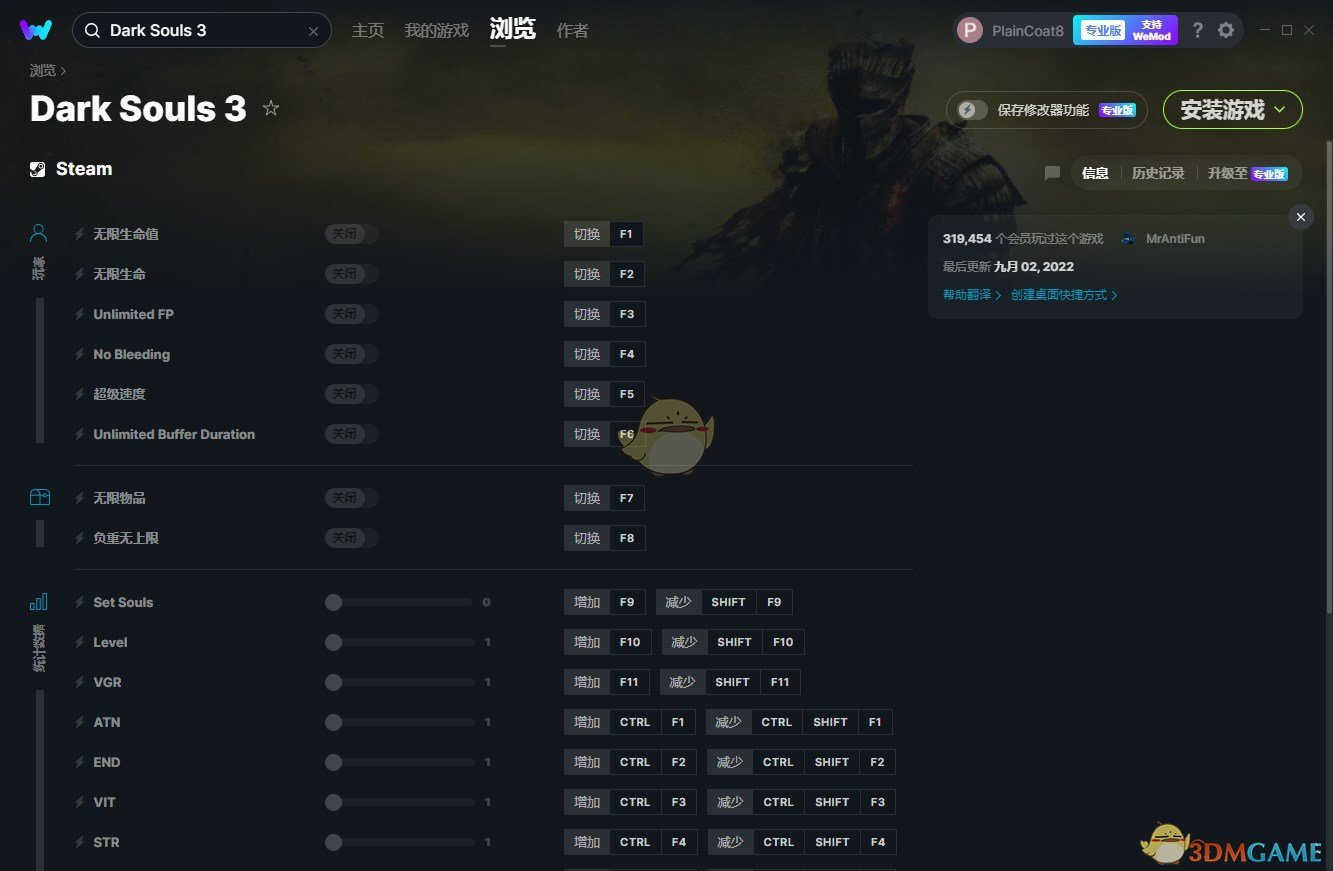Open the help question mark icon

tap(1197, 30)
